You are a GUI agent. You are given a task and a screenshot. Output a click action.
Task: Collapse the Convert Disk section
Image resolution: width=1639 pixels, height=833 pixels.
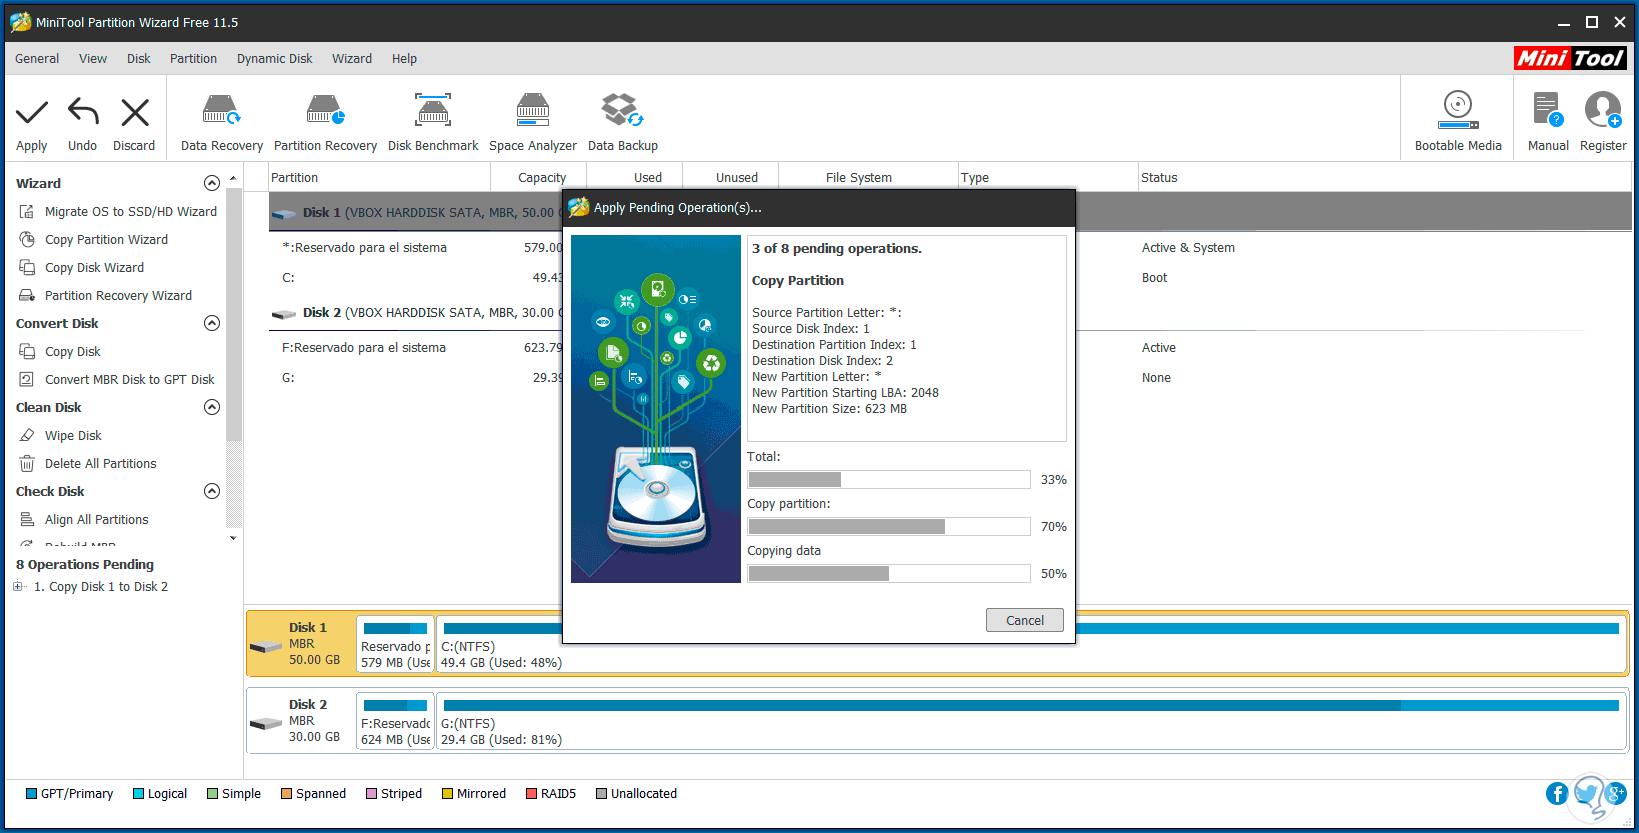[212, 323]
